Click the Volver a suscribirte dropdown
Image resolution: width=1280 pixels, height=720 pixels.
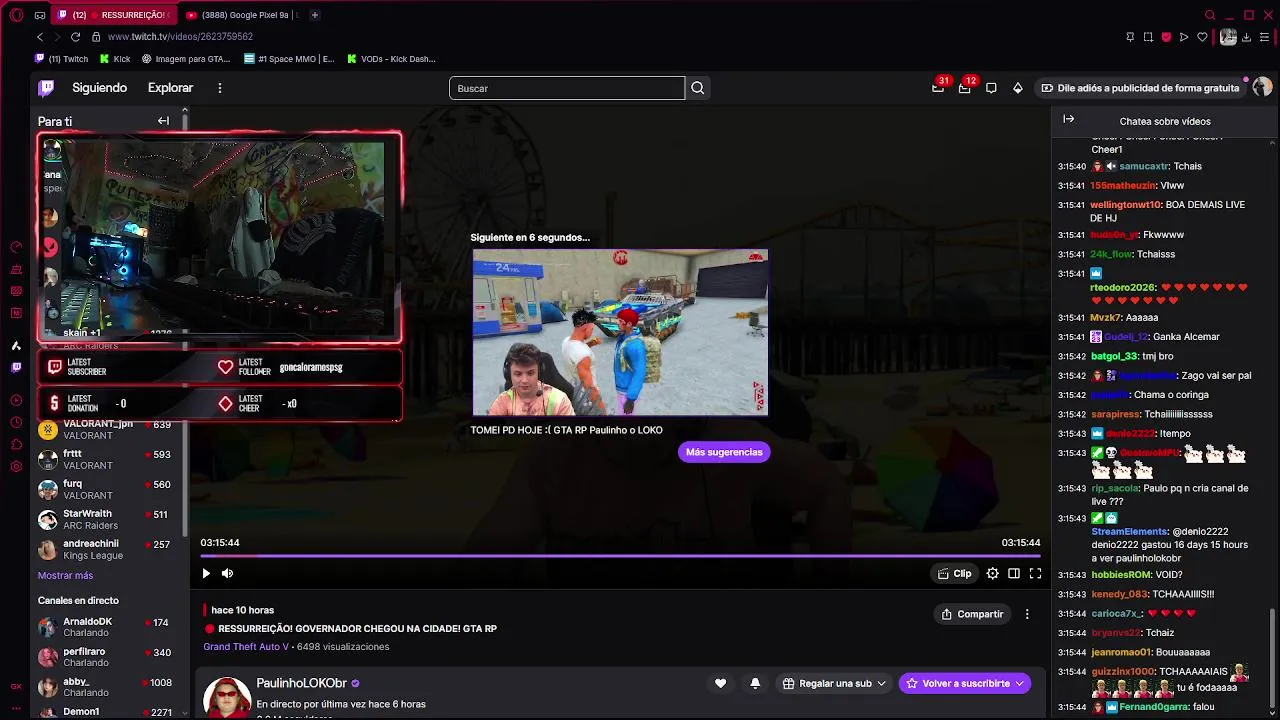click(x=965, y=683)
